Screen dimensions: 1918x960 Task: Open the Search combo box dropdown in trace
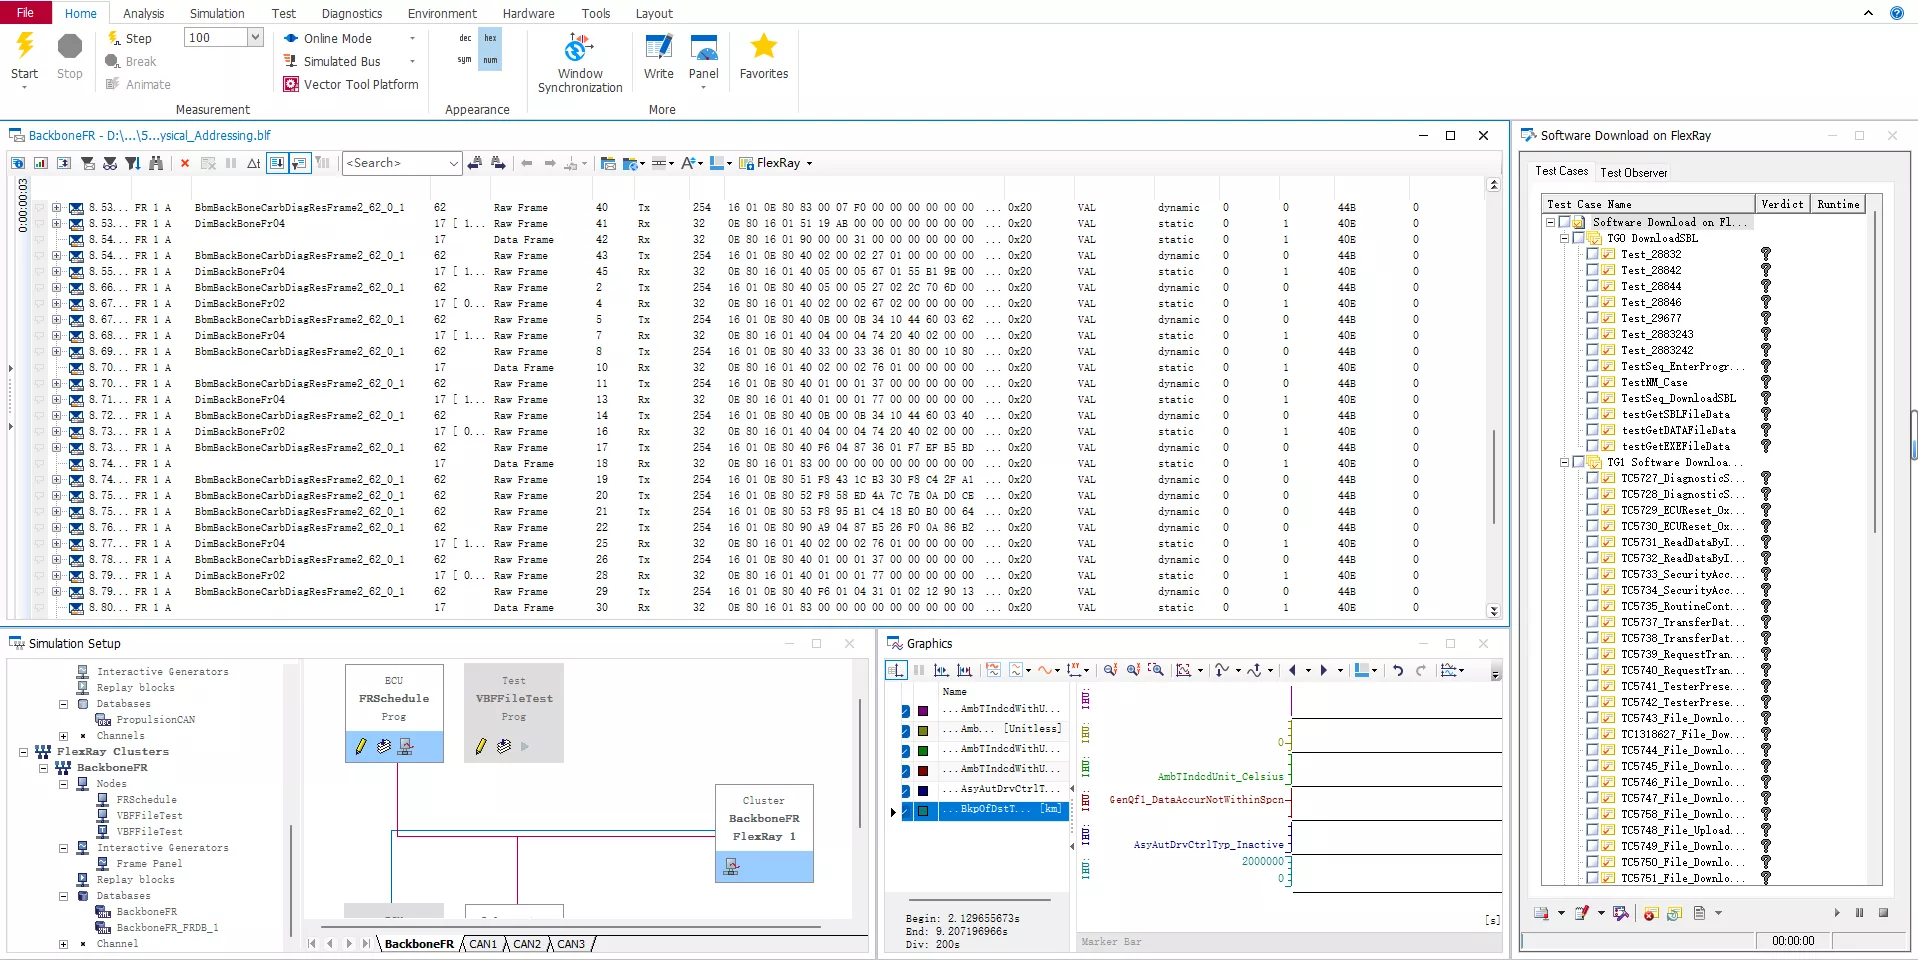(453, 163)
